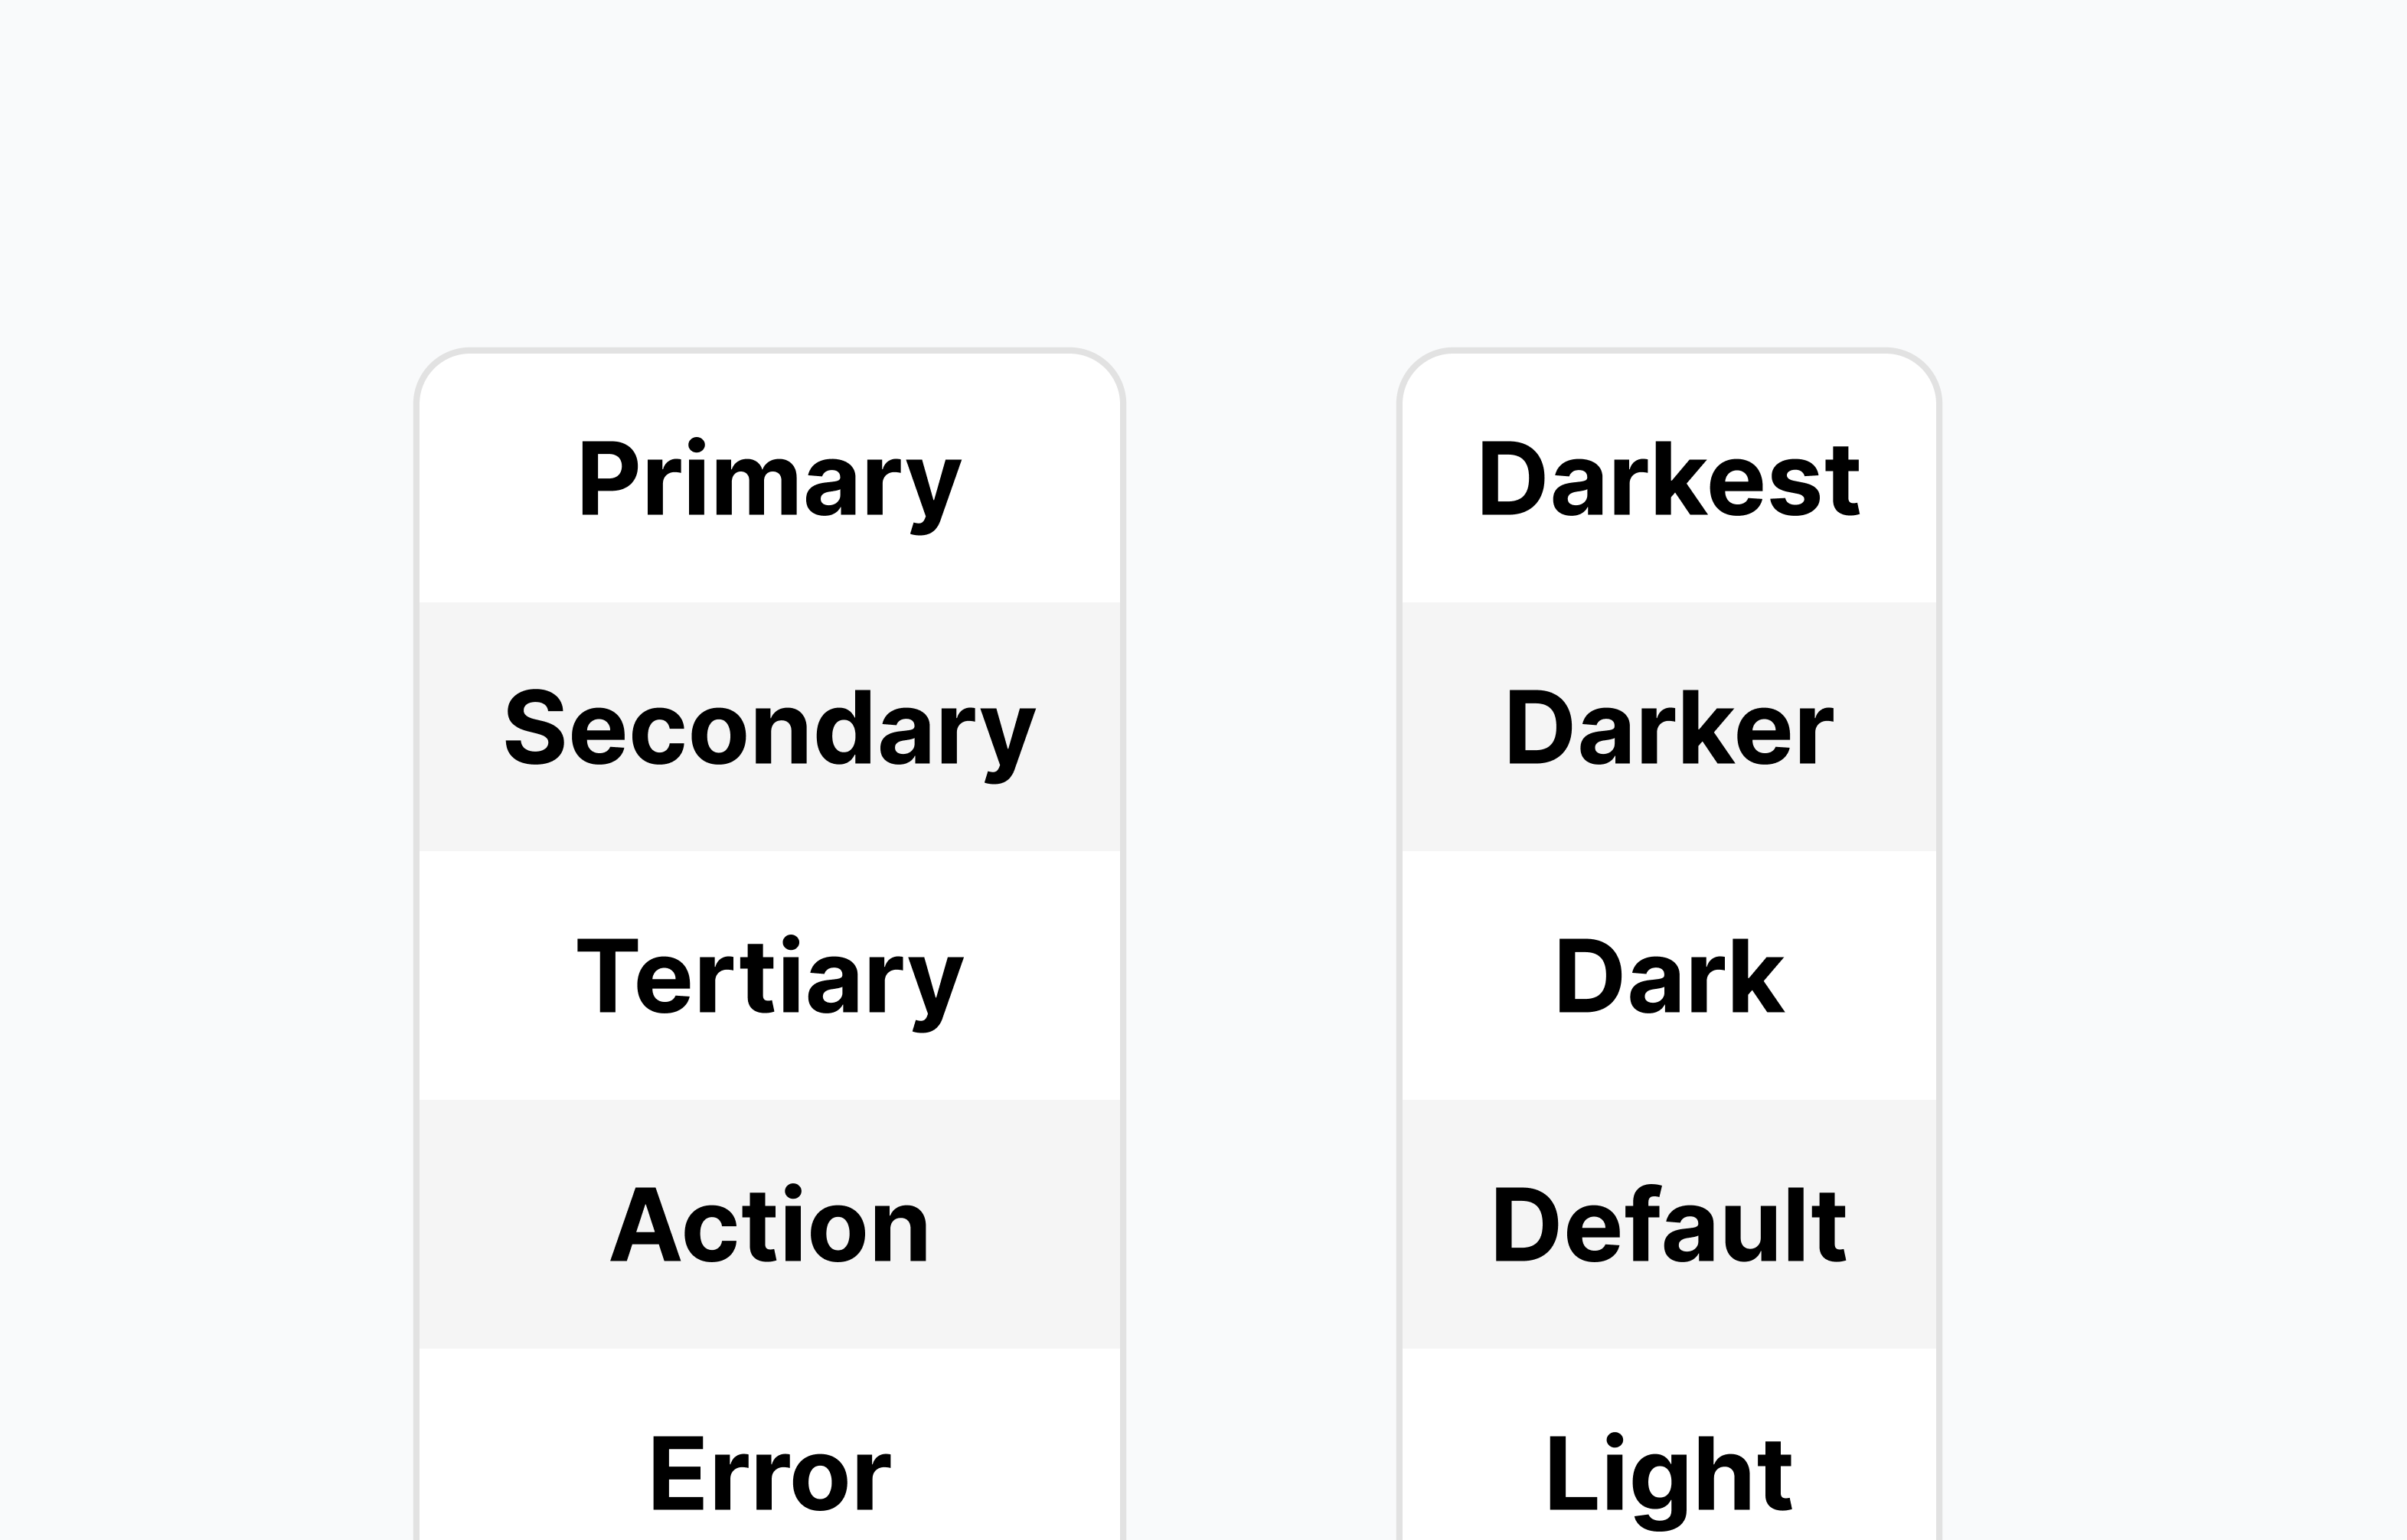Click the Darkest label text

pyautogui.click(x=1669, y=480)
